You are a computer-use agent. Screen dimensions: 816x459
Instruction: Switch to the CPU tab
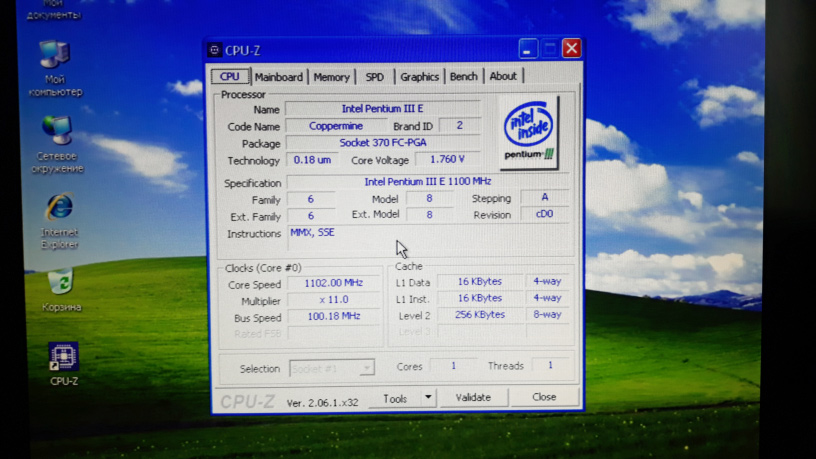(x=230, y=76)
